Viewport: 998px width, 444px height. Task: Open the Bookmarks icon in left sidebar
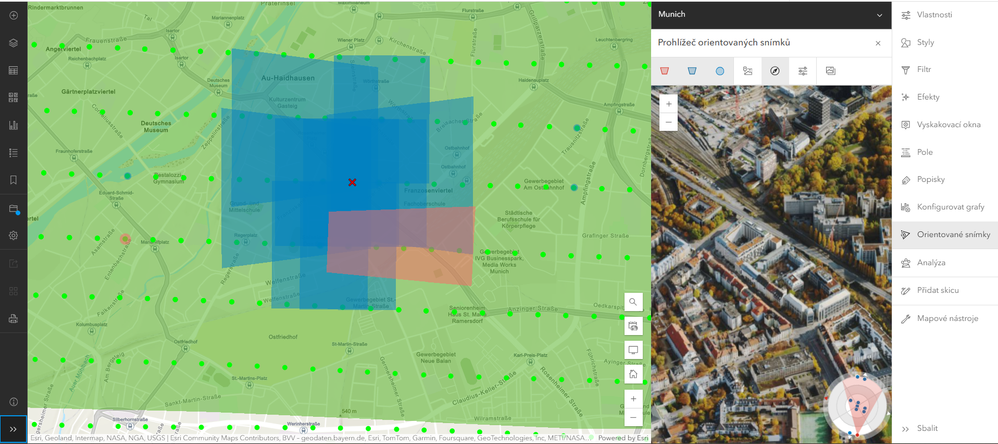(x=13, y=180)
